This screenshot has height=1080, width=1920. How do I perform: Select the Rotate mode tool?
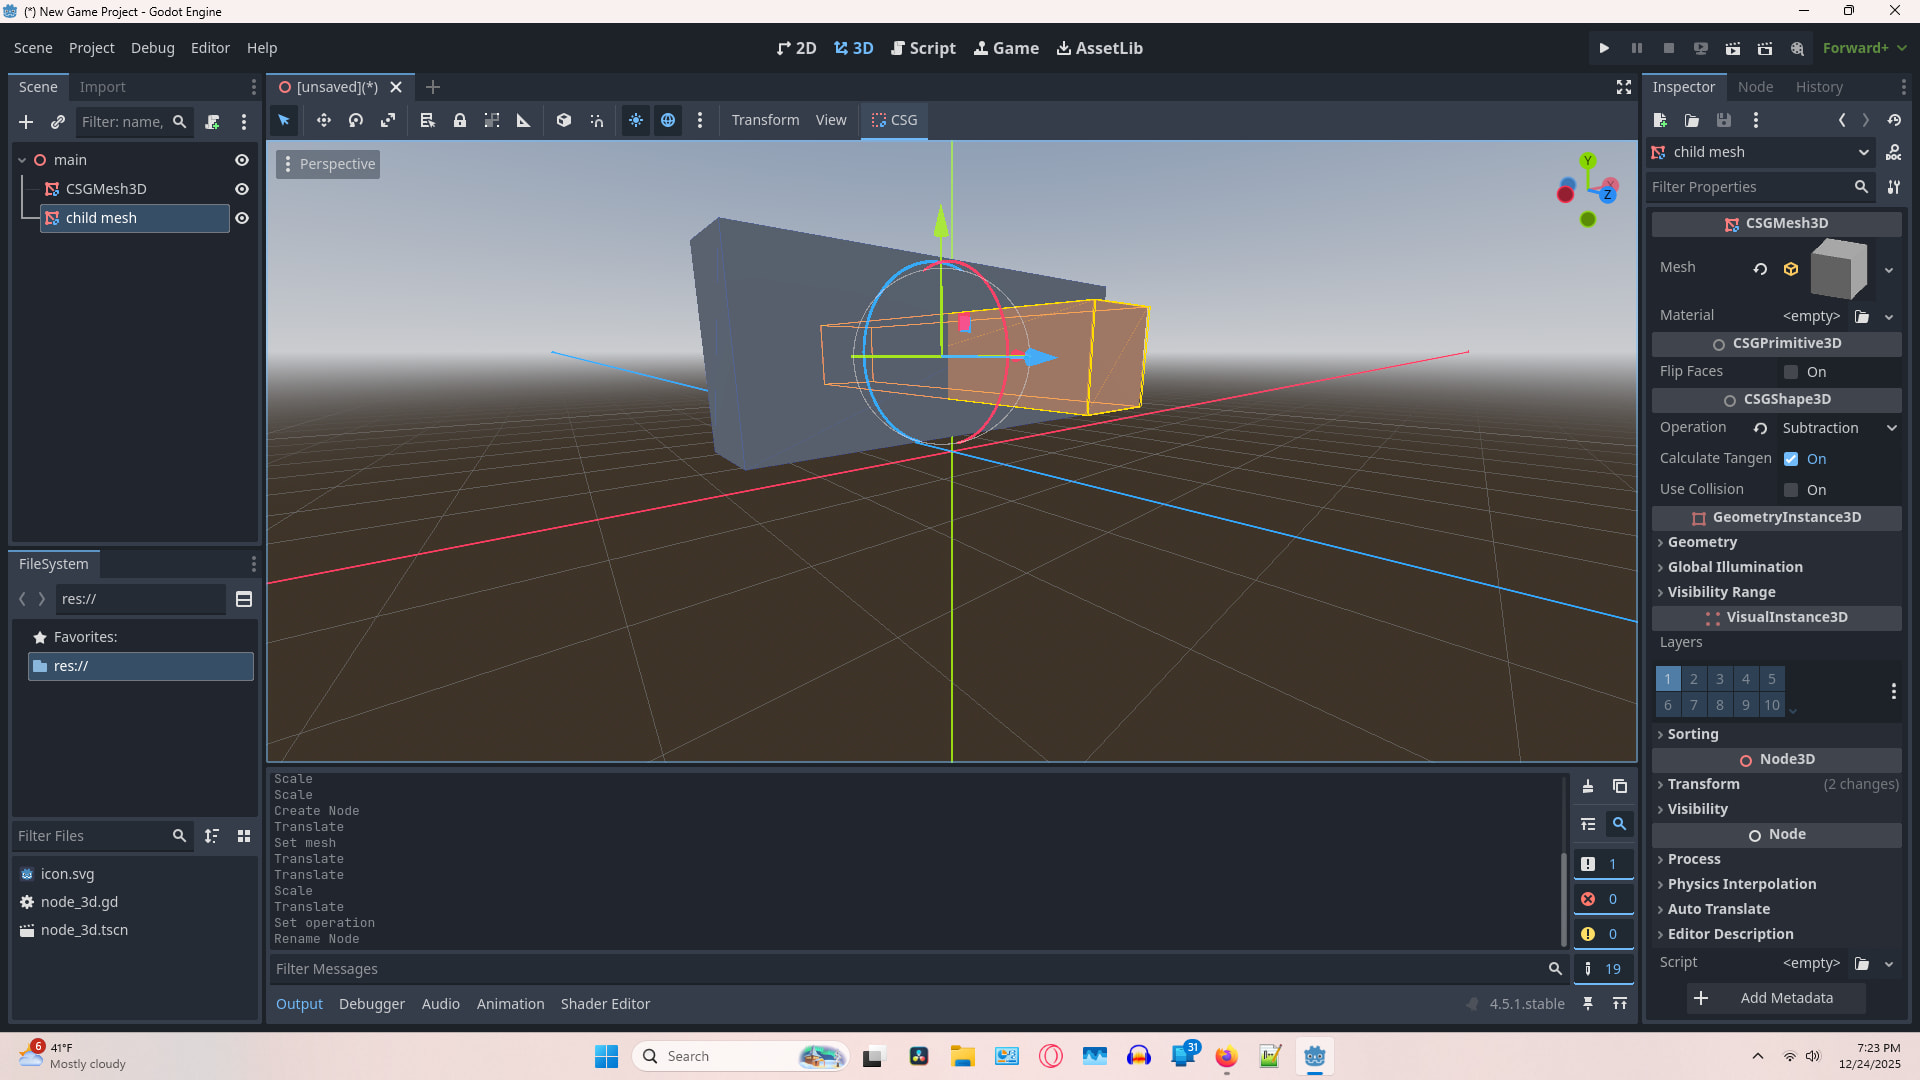pyautogui.click(x=355, y=120)
